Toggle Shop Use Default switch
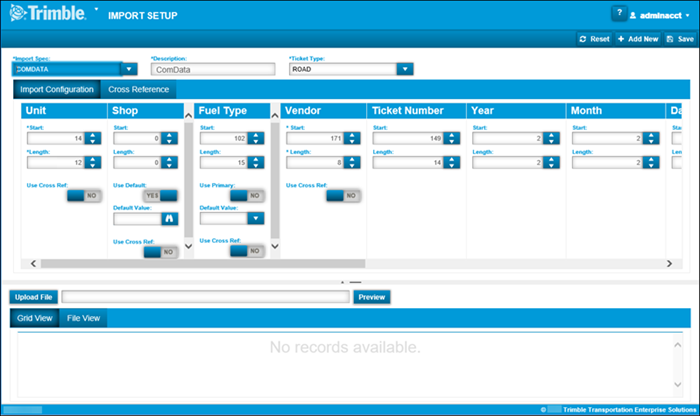This screenshot has width=700, height=416. coord(160,196)
